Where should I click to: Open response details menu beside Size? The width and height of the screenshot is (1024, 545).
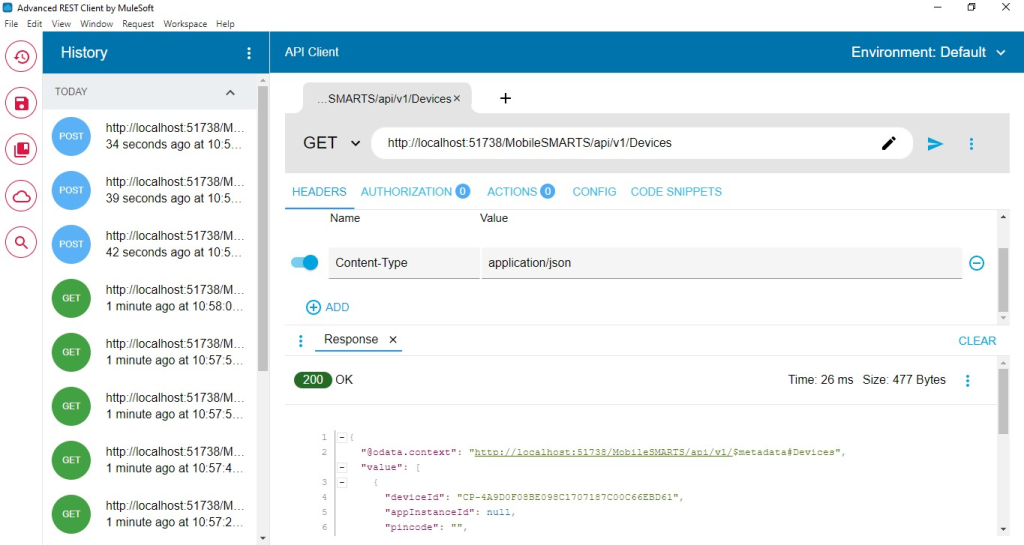[x=967, y=381]
